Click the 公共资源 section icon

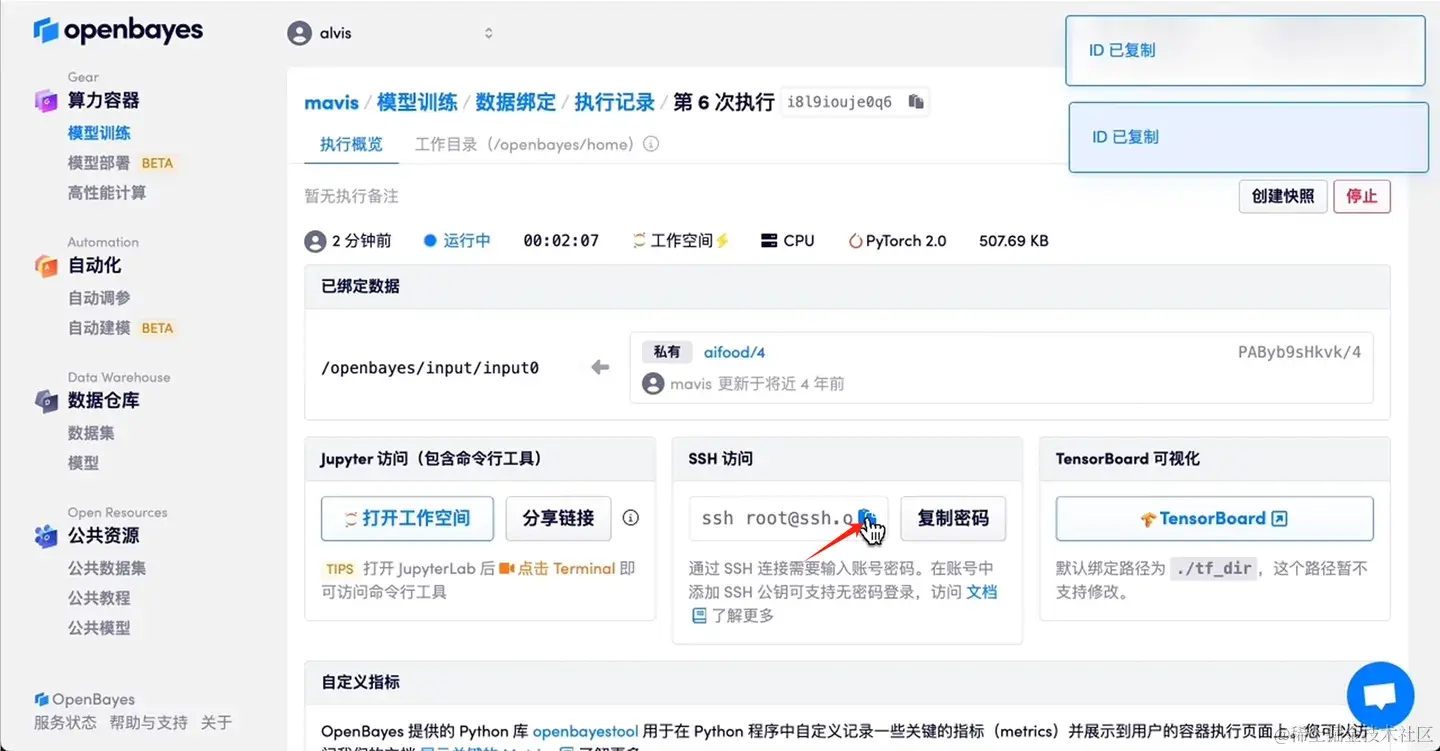pos(46,535)
